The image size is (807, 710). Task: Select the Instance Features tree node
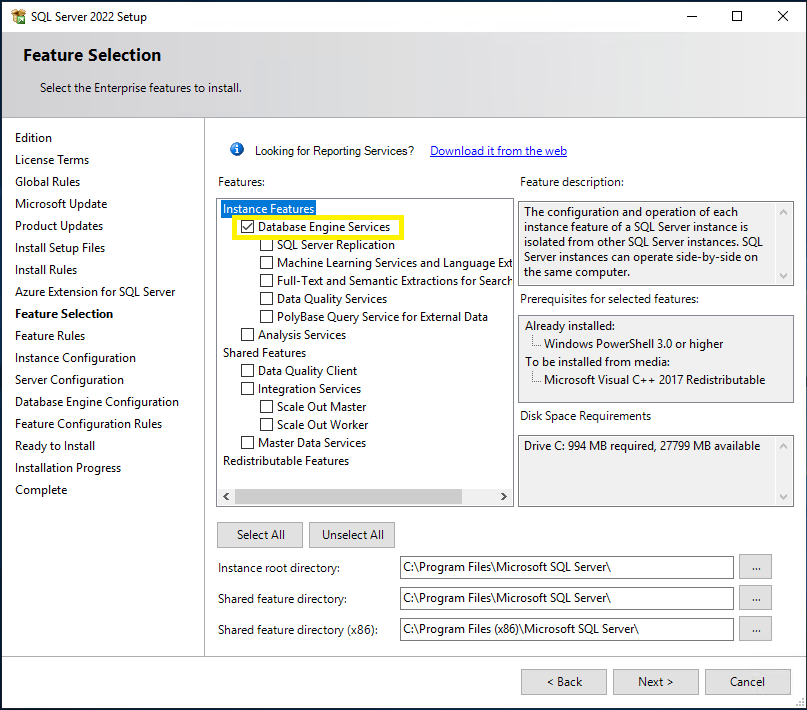(x=268, y=209)
